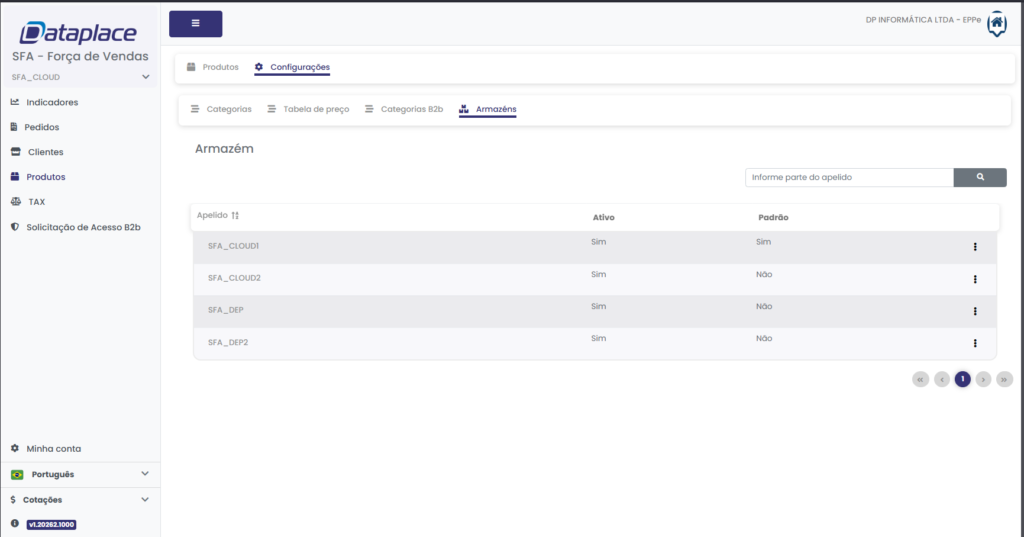1024x537 pixels.
Task: Open the TAX sidebar item
Action: [36, 201]
